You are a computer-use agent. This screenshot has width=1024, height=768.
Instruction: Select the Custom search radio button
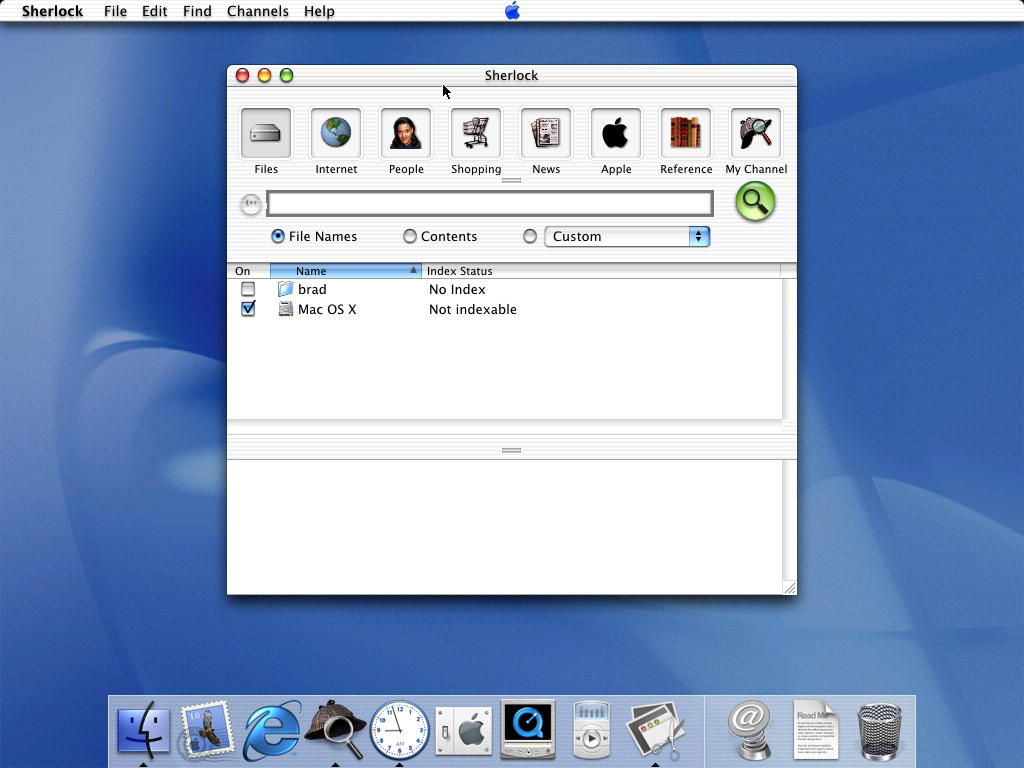(530, 236)
